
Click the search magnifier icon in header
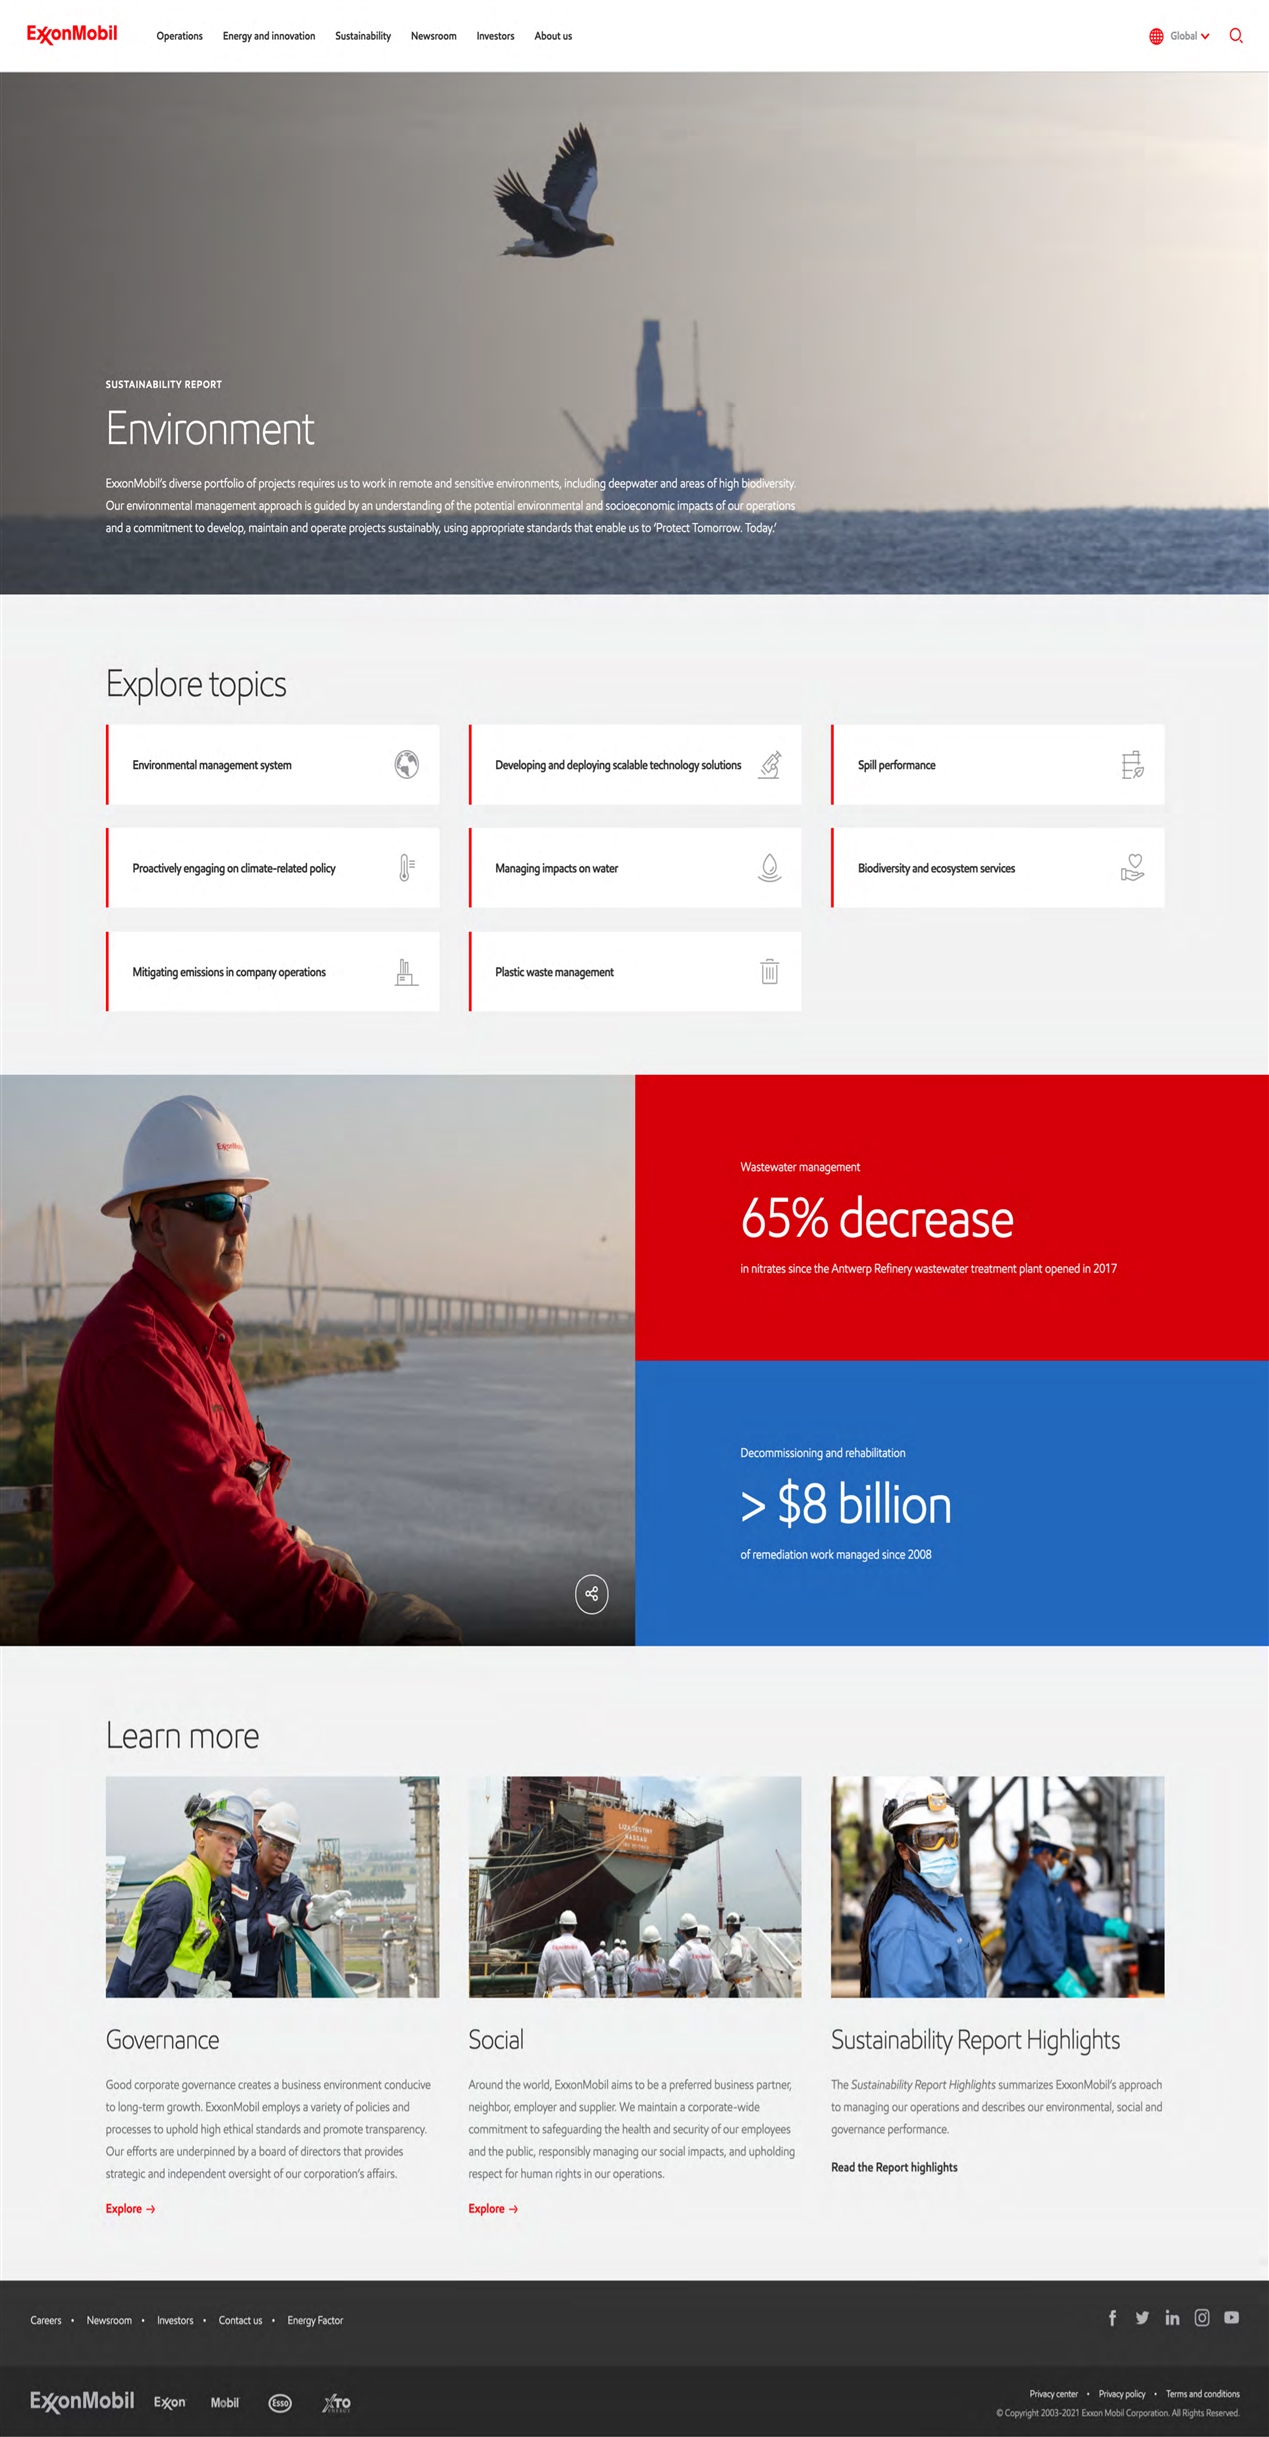coord(1236,36)
